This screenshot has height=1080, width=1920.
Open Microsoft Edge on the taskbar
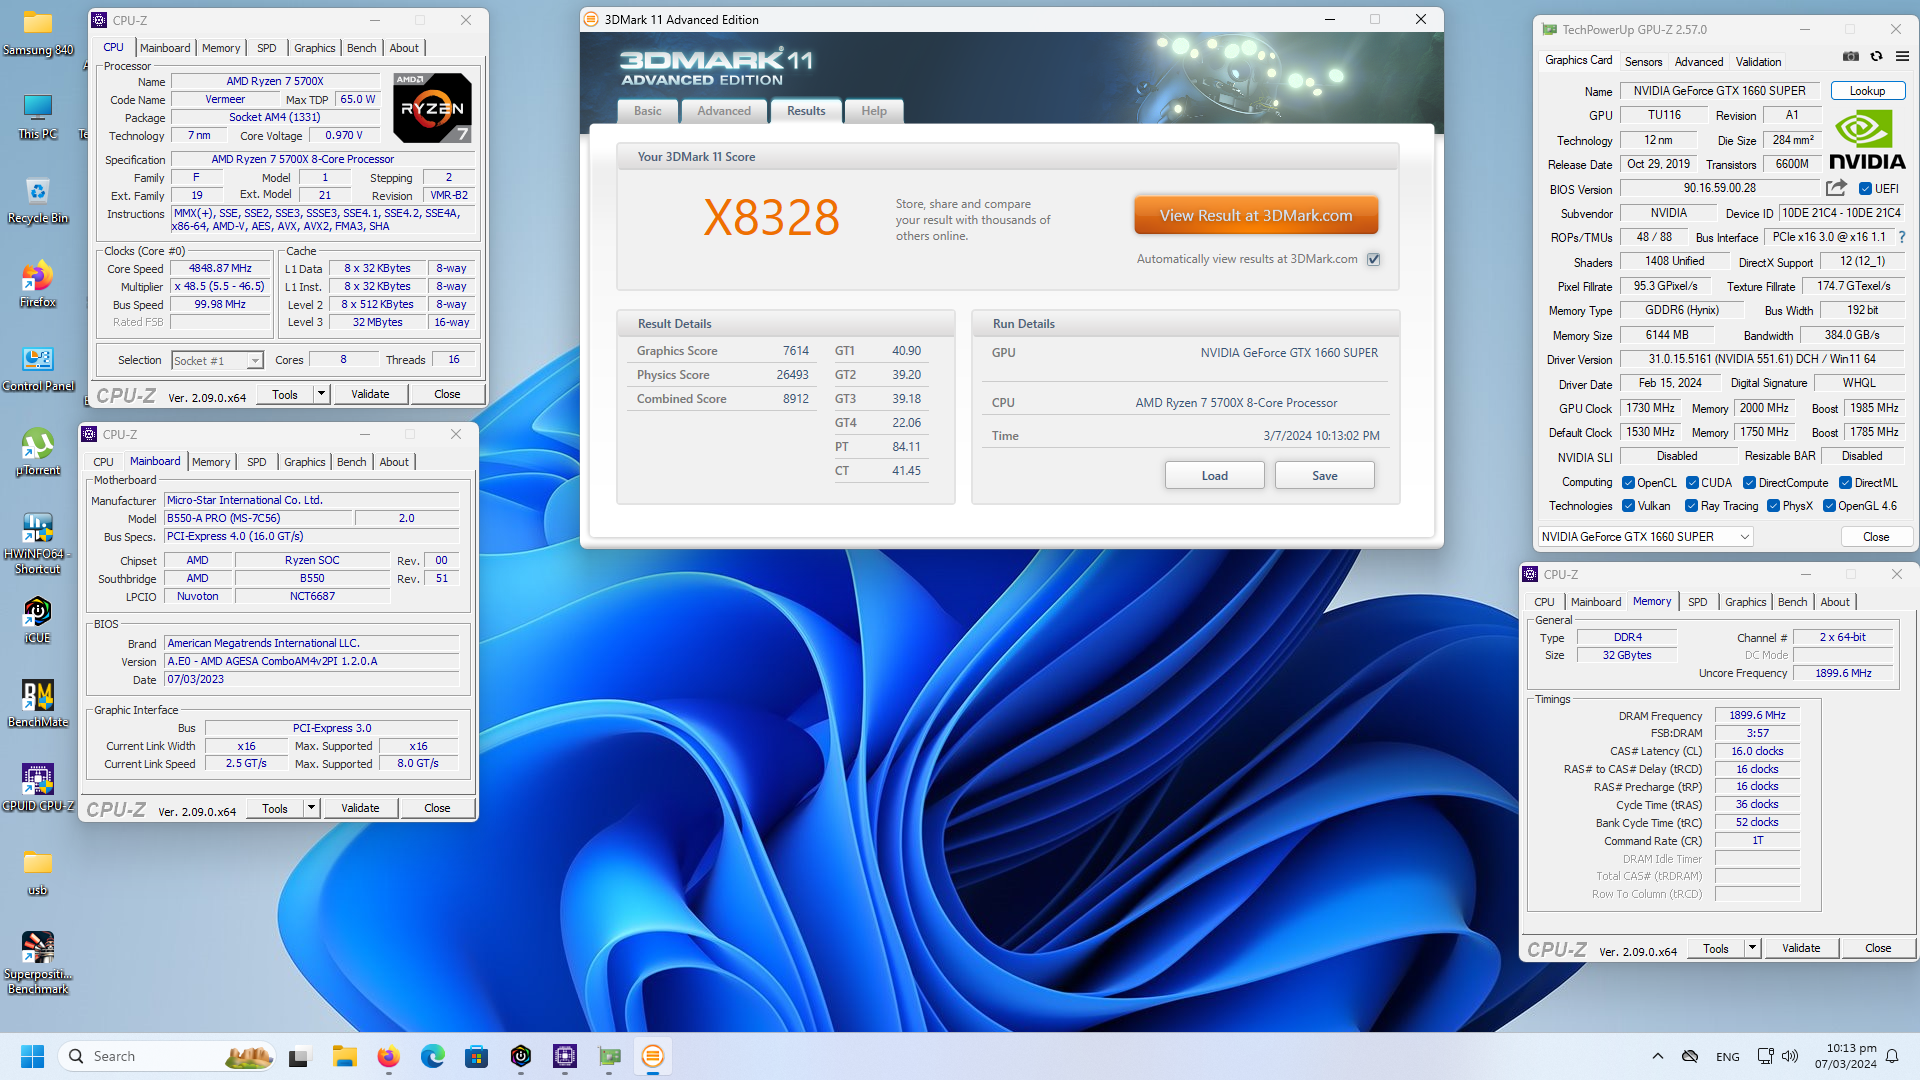point(433,1056)
